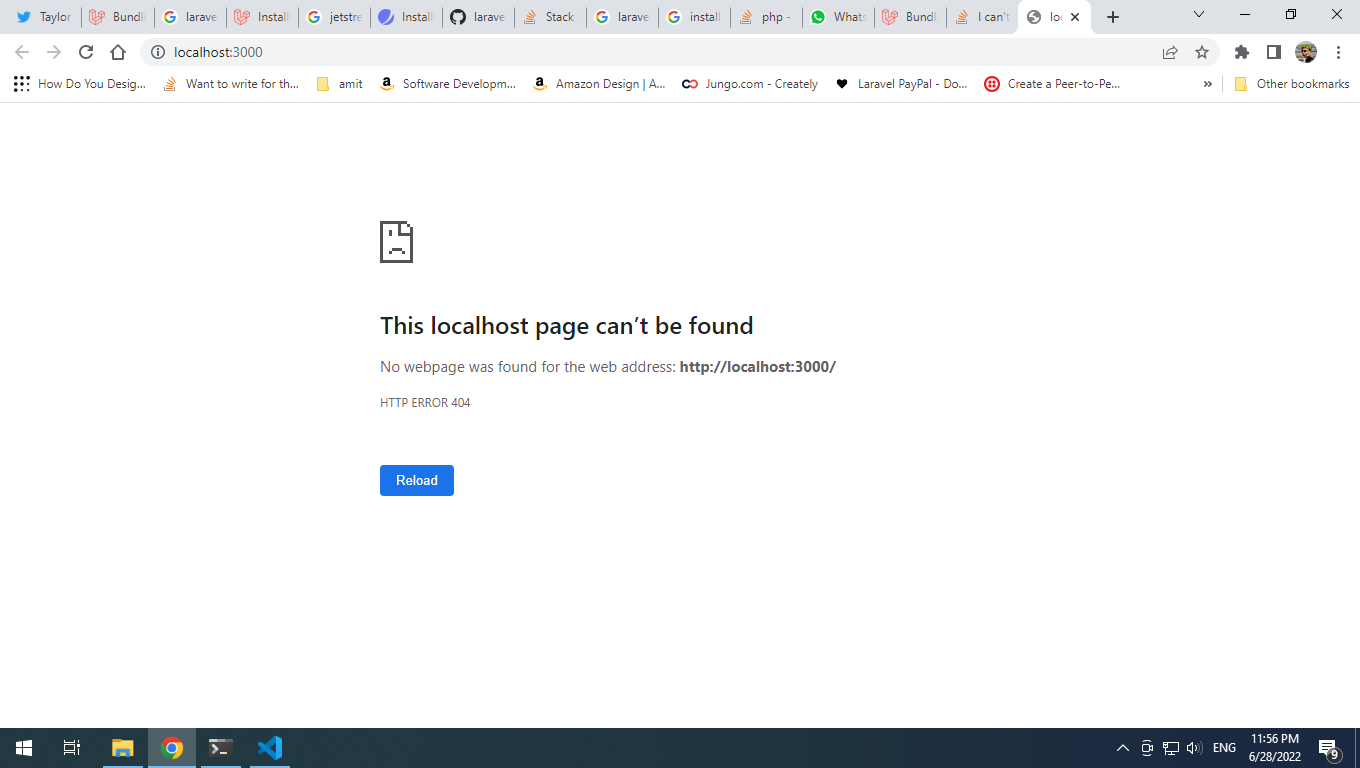
Task: Open the notification center icon
Action: (1329, 748)
